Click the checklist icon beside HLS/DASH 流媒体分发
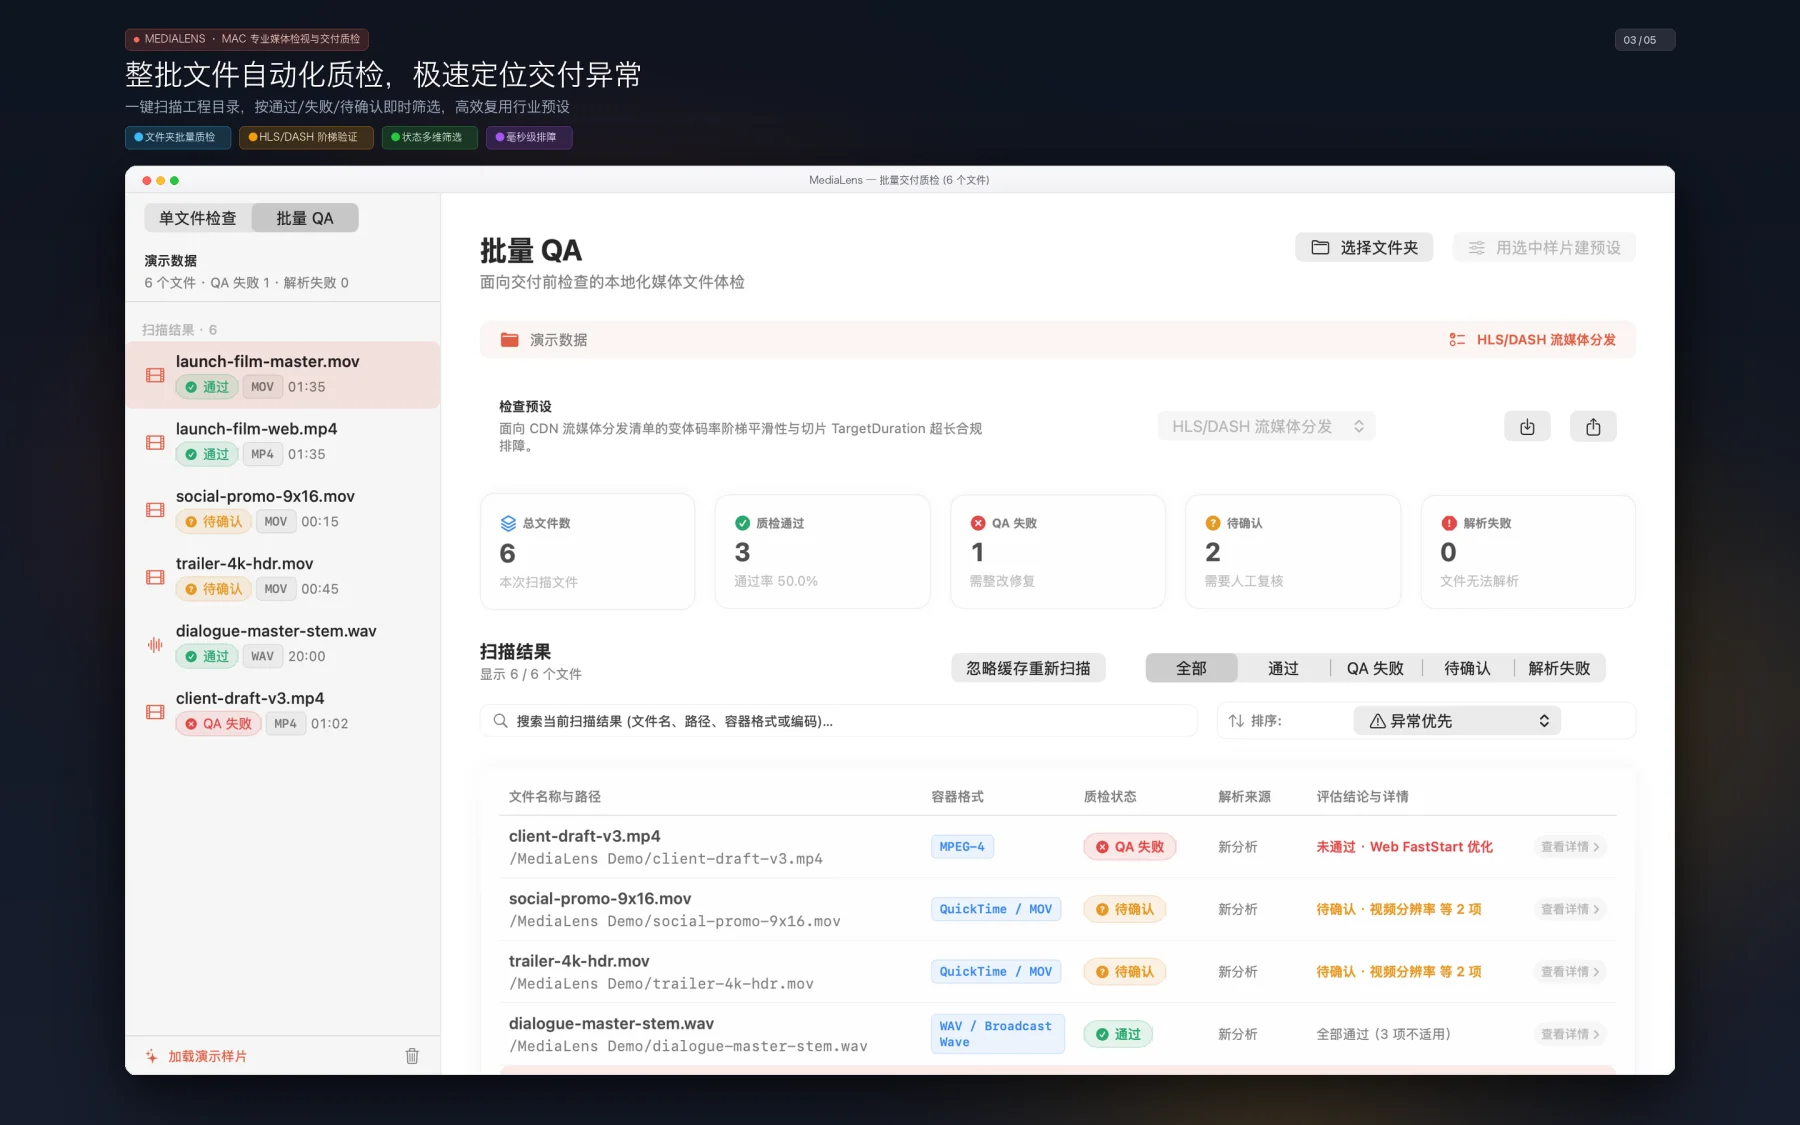The height and width of the screenshot is (1125, 1800). (1457, 340)
